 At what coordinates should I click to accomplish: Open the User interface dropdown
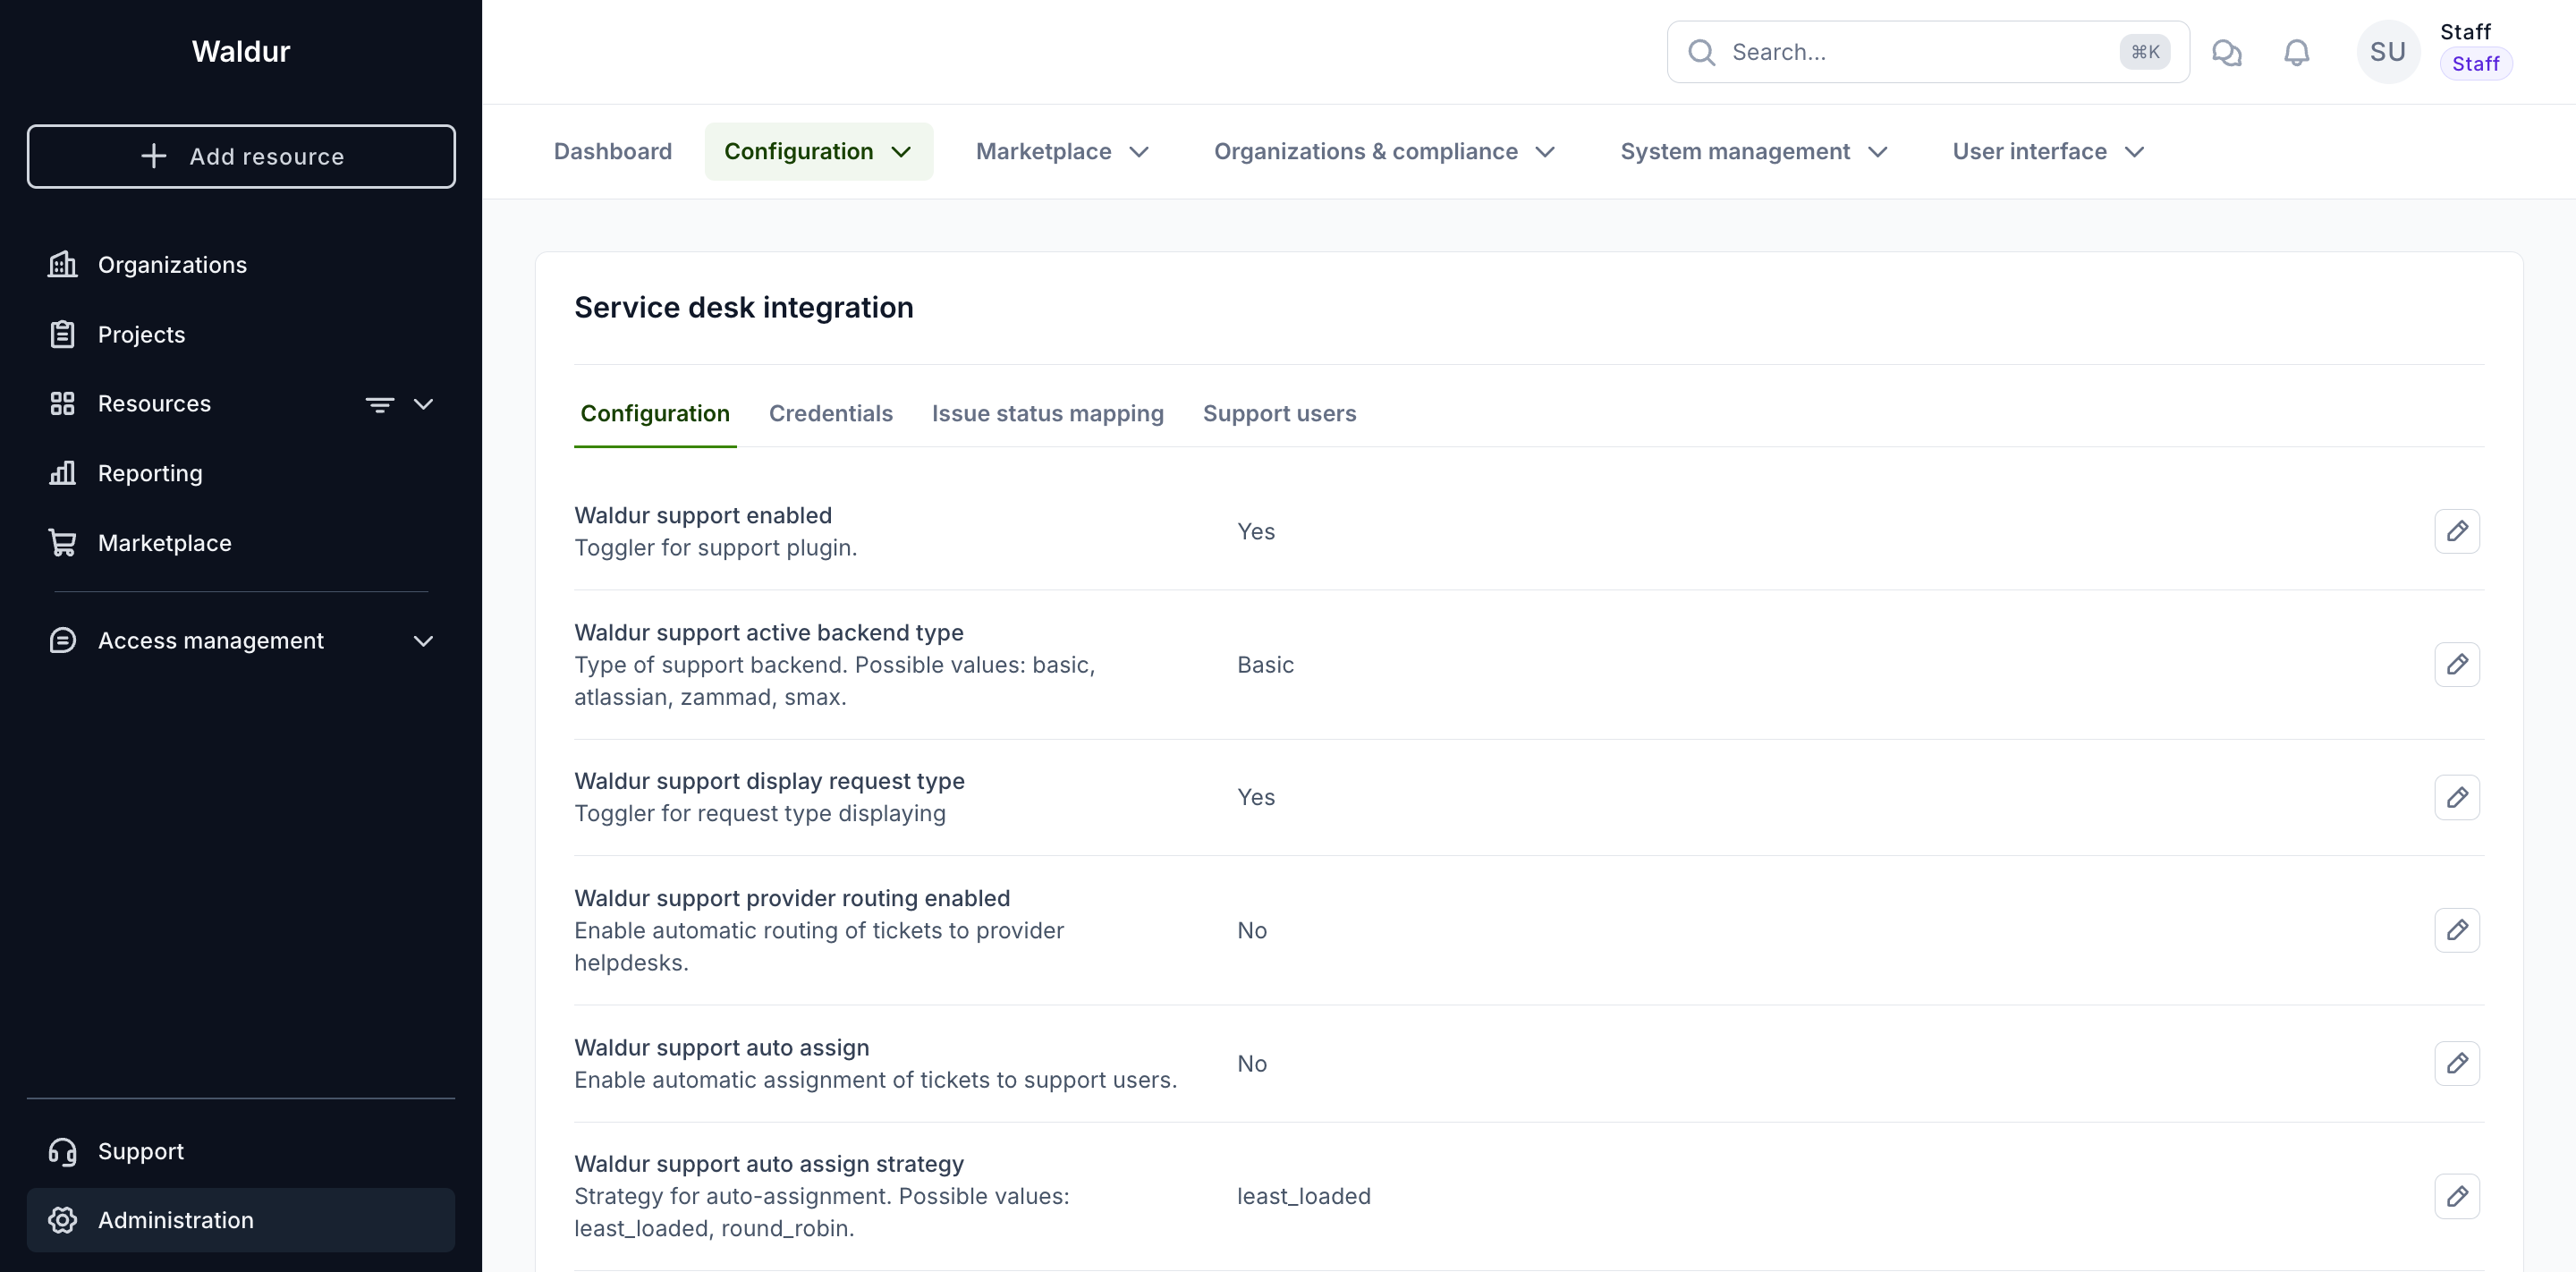pos(2048,151)
